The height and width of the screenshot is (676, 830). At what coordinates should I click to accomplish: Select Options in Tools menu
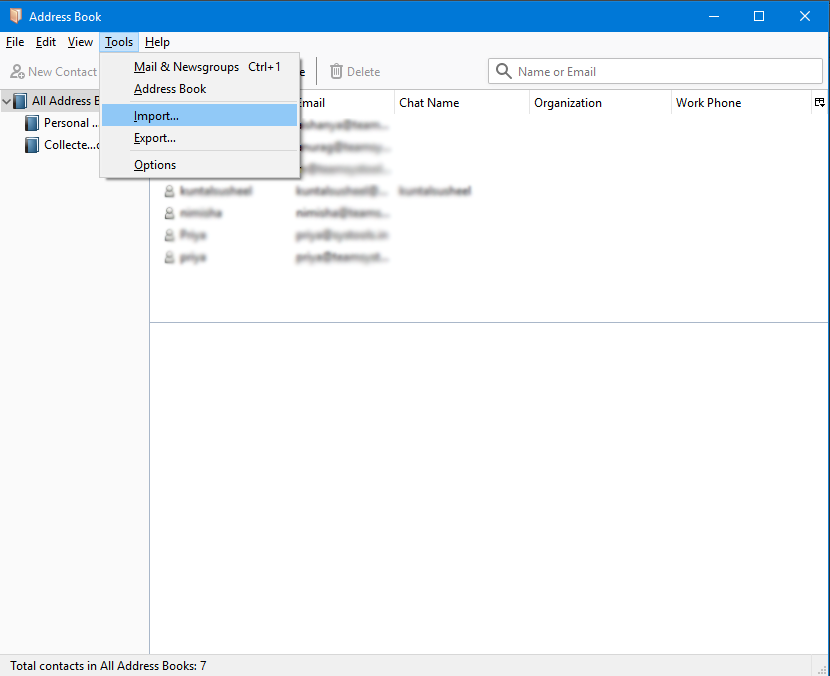200,165
